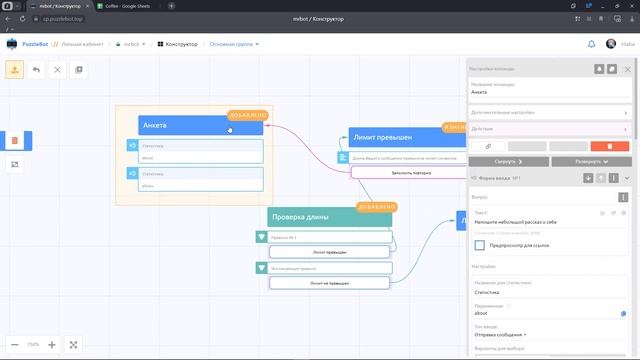
Task: Open a new browser tab
Action: pyautogui.click(x=171, y=6)
